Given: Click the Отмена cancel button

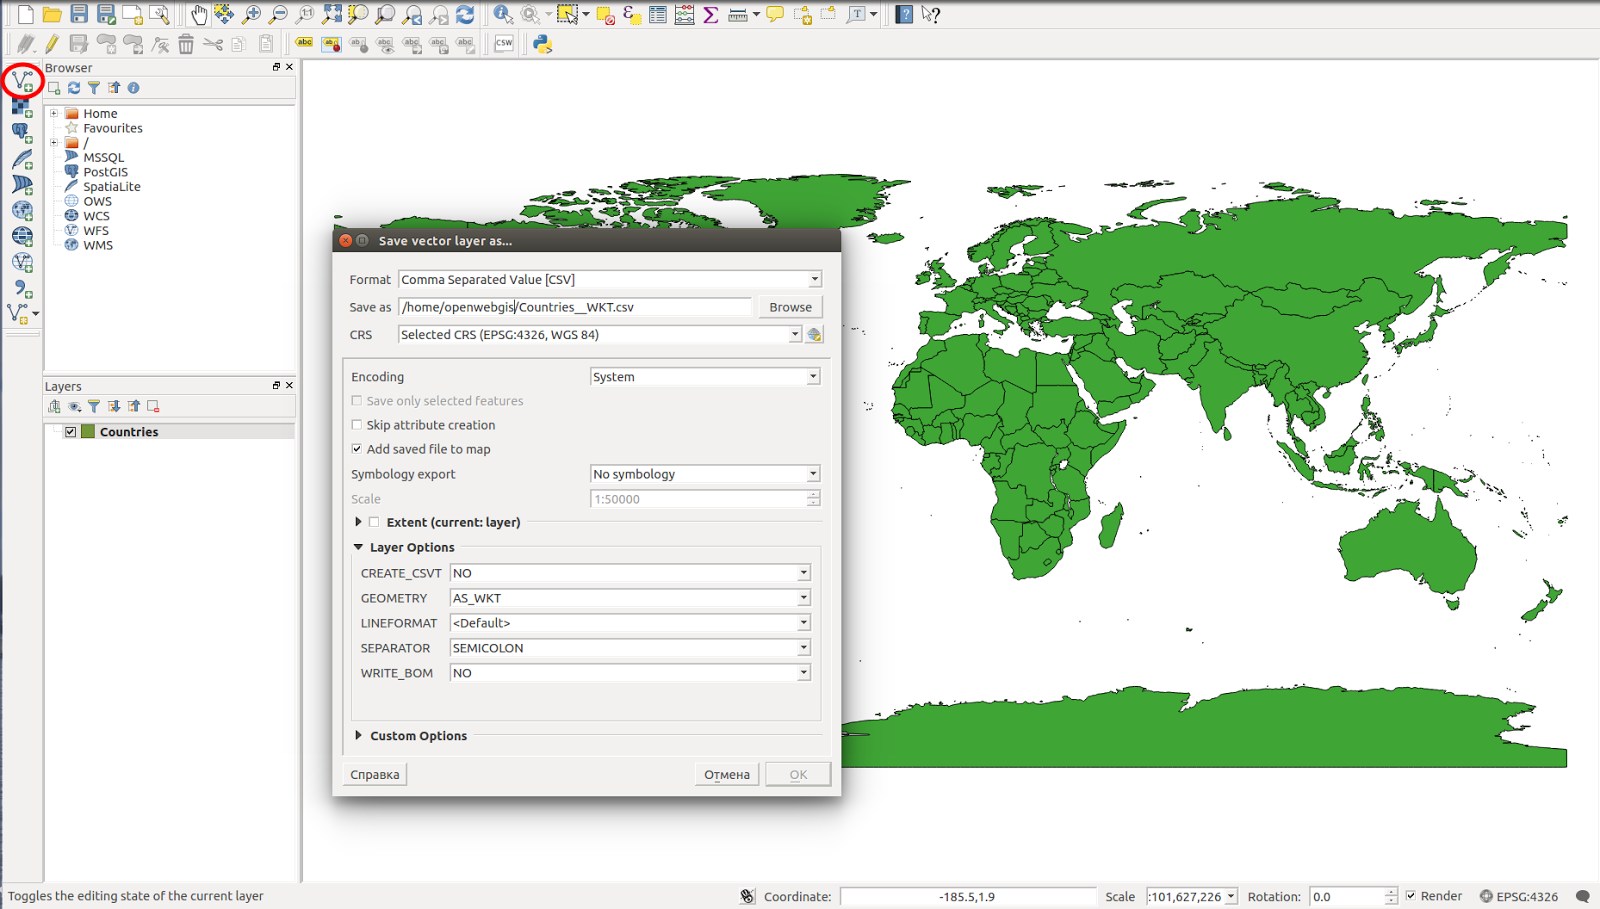Looking at the screenshot, I should pyautogui.click(x=726, y=775).
